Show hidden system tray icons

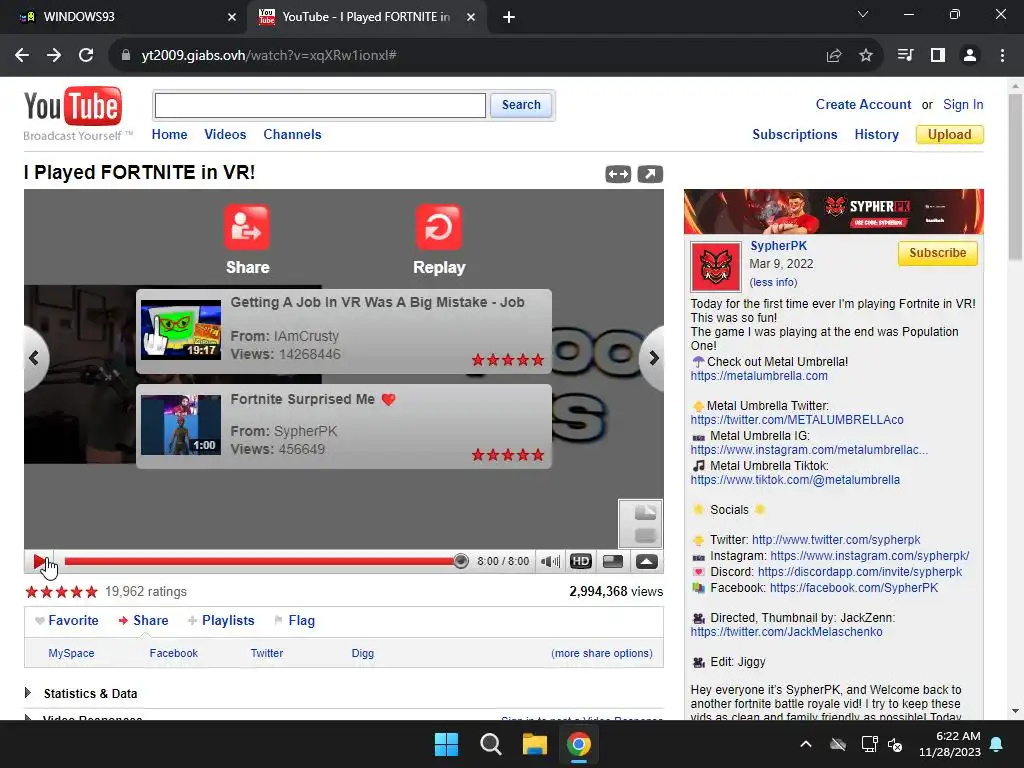[806, 744]
